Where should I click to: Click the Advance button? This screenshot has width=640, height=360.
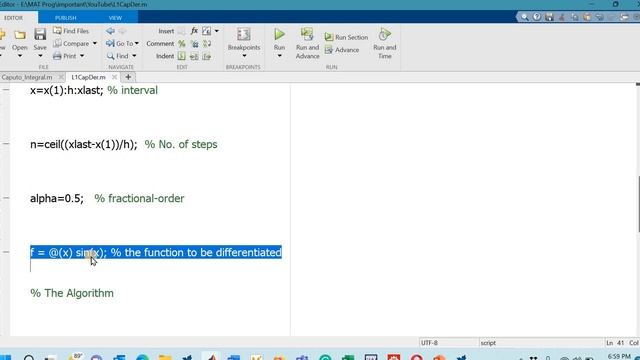342,50
